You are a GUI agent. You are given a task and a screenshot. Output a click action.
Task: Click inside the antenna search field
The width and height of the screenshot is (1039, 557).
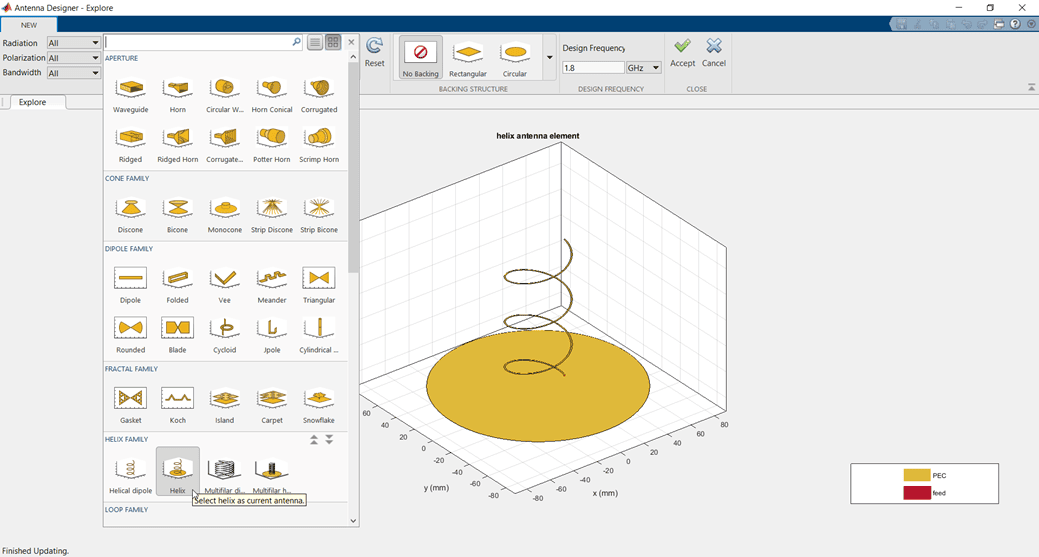click(198, 42)
